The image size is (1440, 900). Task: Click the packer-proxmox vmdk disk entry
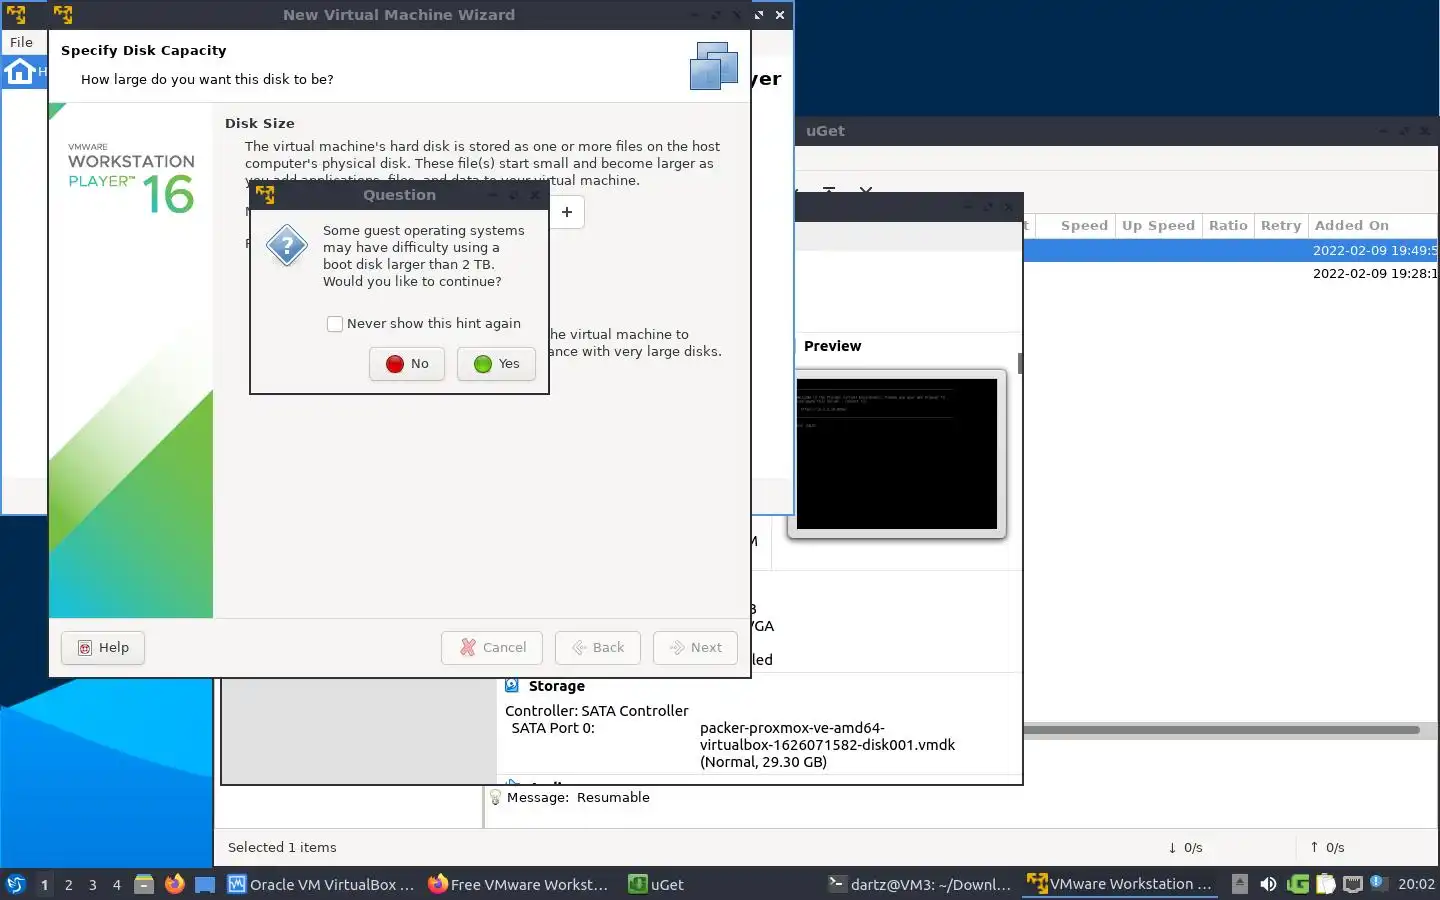[x=827, y=745]
